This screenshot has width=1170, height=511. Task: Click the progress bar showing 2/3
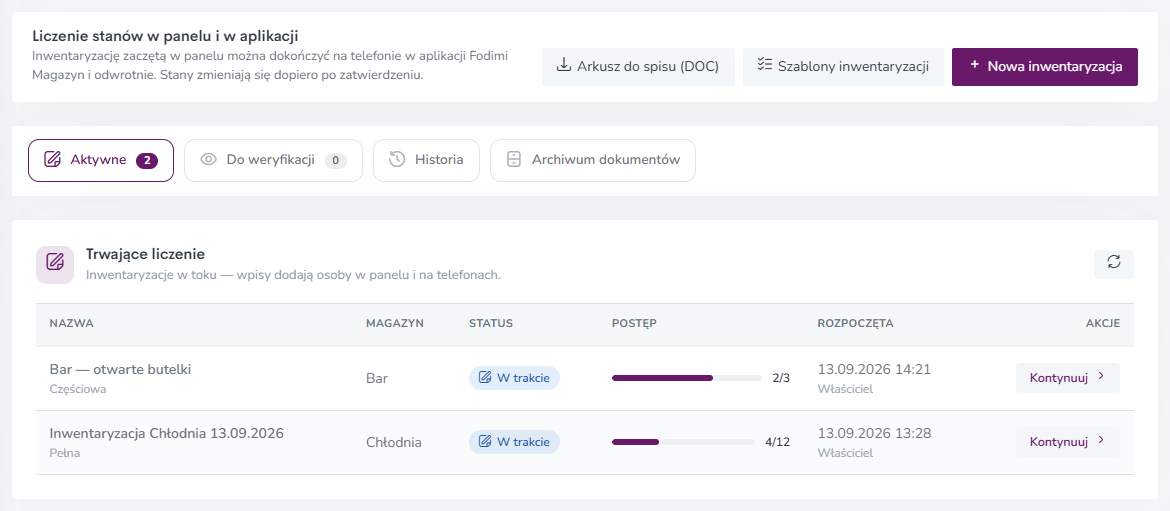click(x=686, y=378)
